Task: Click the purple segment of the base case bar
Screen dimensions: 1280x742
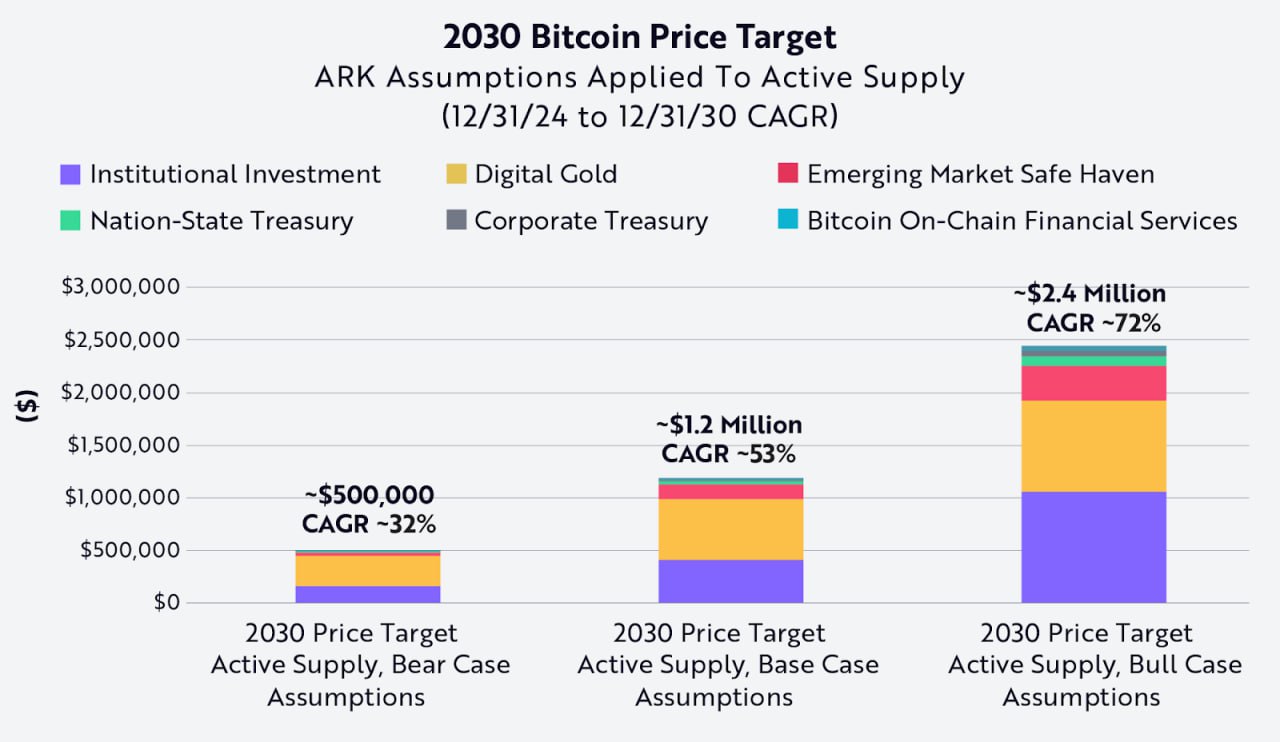Action: coord(730,580)
